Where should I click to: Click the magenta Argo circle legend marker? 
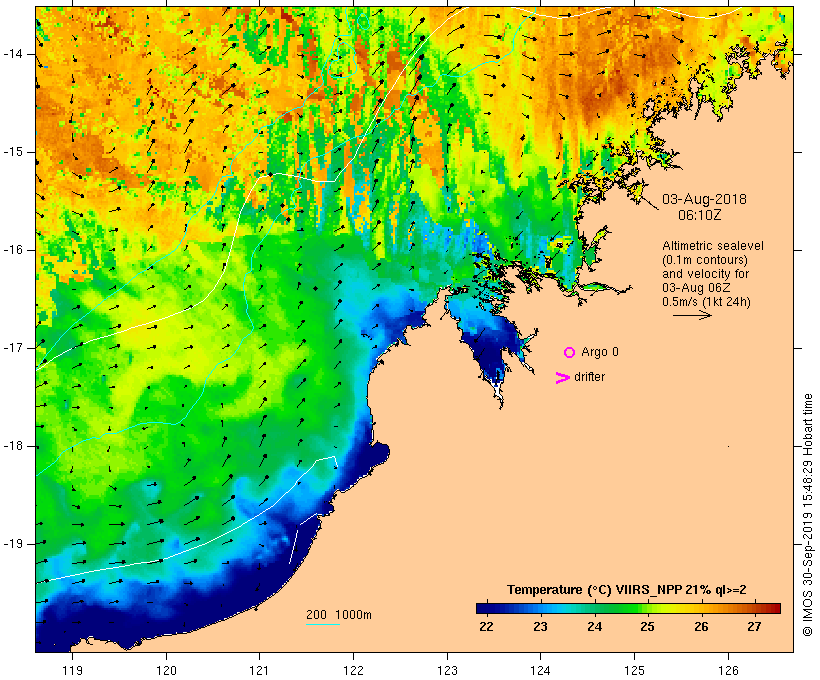pyautogui.click(x=570, y=352)
